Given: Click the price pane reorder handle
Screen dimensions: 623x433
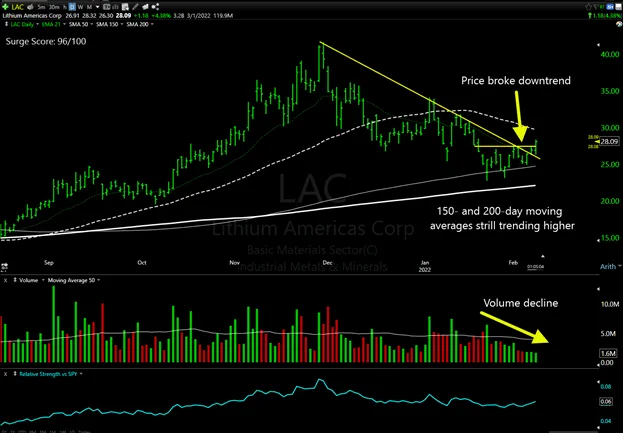Looking at the screenshot, I should coord(6,24).
